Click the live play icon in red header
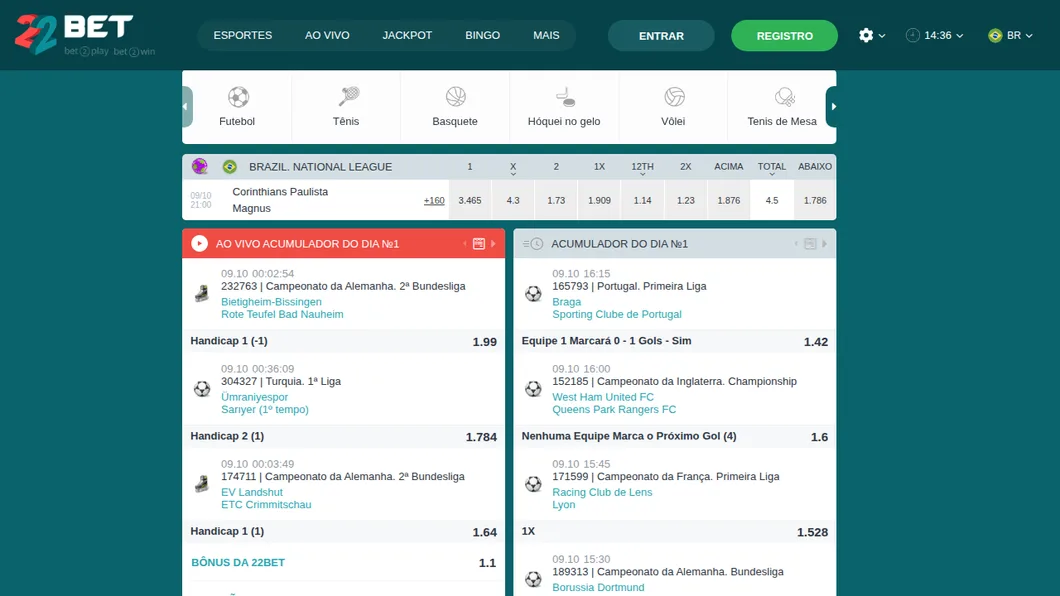 pyautogui.click(x=199, y=243)
